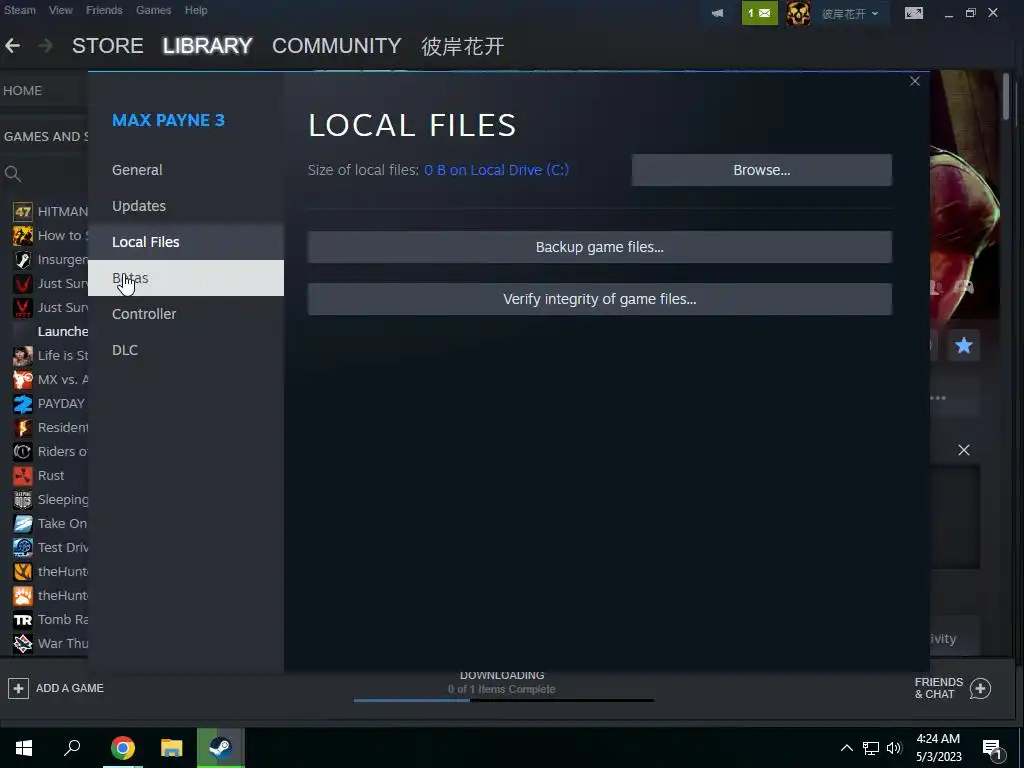Open the Friends menu
The image size is (1024, 768).
click(104, 10)
